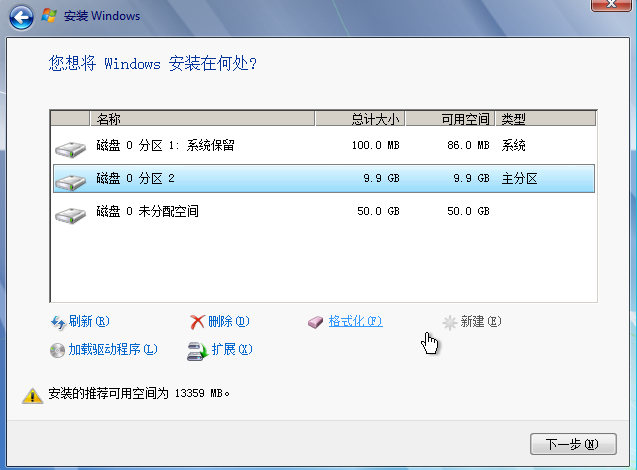Select the row 磁盘 0 未分配空间

pos(324,211)
